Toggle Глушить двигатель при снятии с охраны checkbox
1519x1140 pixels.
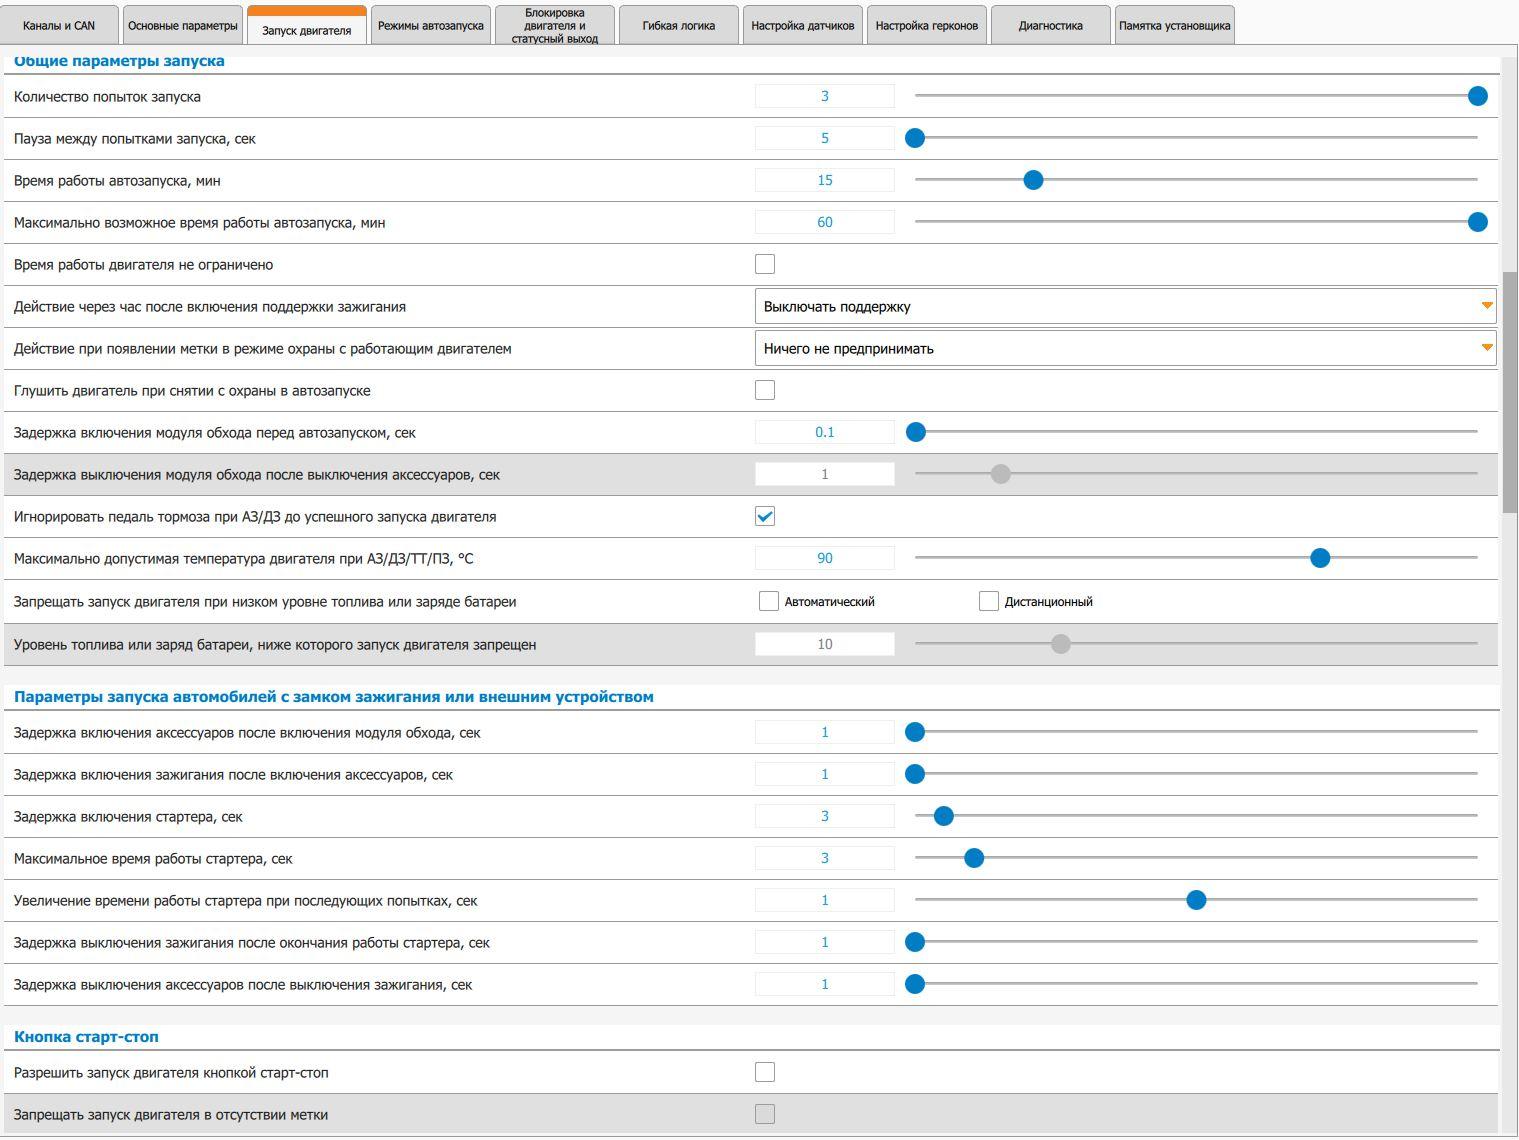pyautogui.click(x=765, y=390)
